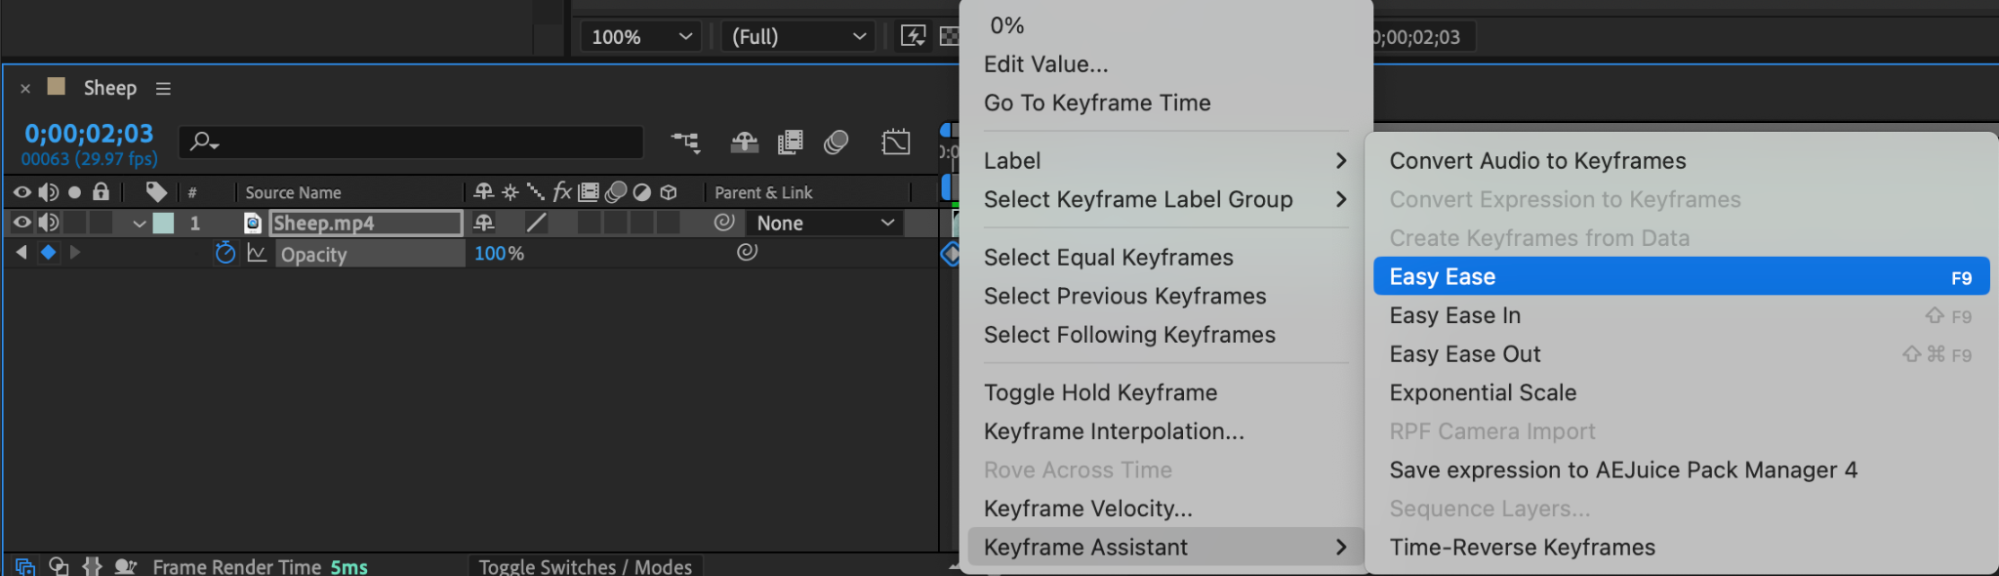The height and width of the screenshot is (576, 1999).
Task: Mute audio of the Sheep.mp4 layer
Action: point(48,222)
